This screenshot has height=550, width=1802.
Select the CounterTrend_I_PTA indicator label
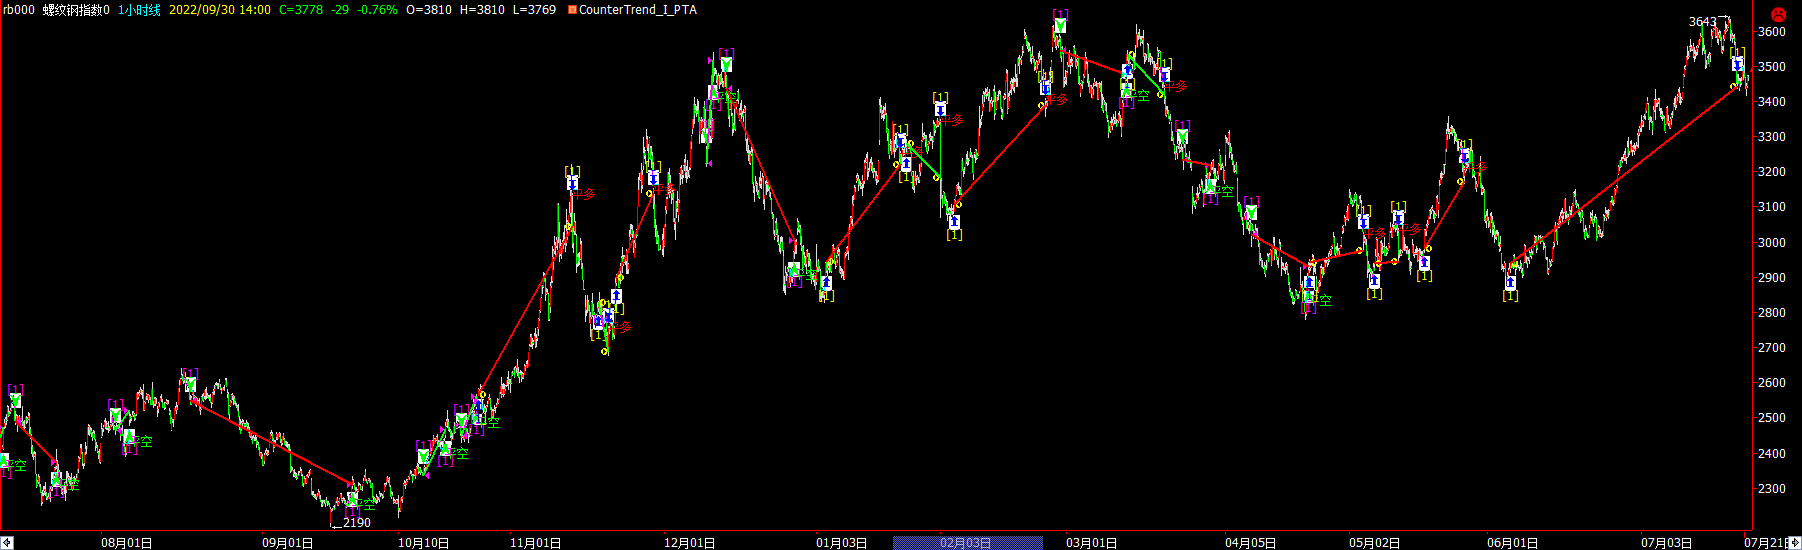point(638,10)
